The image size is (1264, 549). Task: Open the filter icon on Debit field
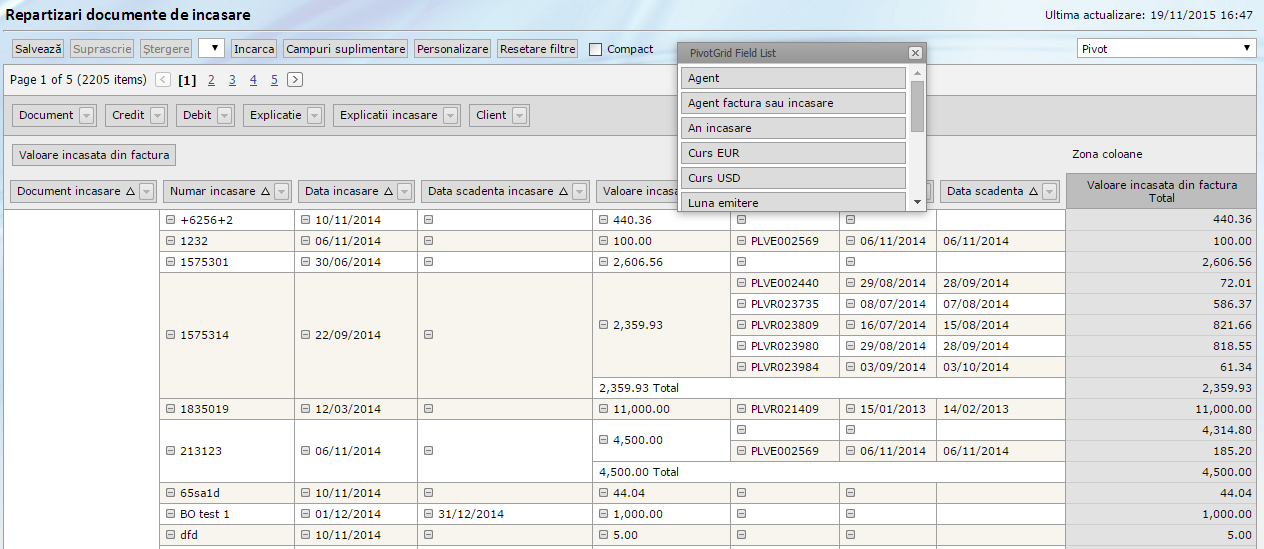[x=224, y=116]
